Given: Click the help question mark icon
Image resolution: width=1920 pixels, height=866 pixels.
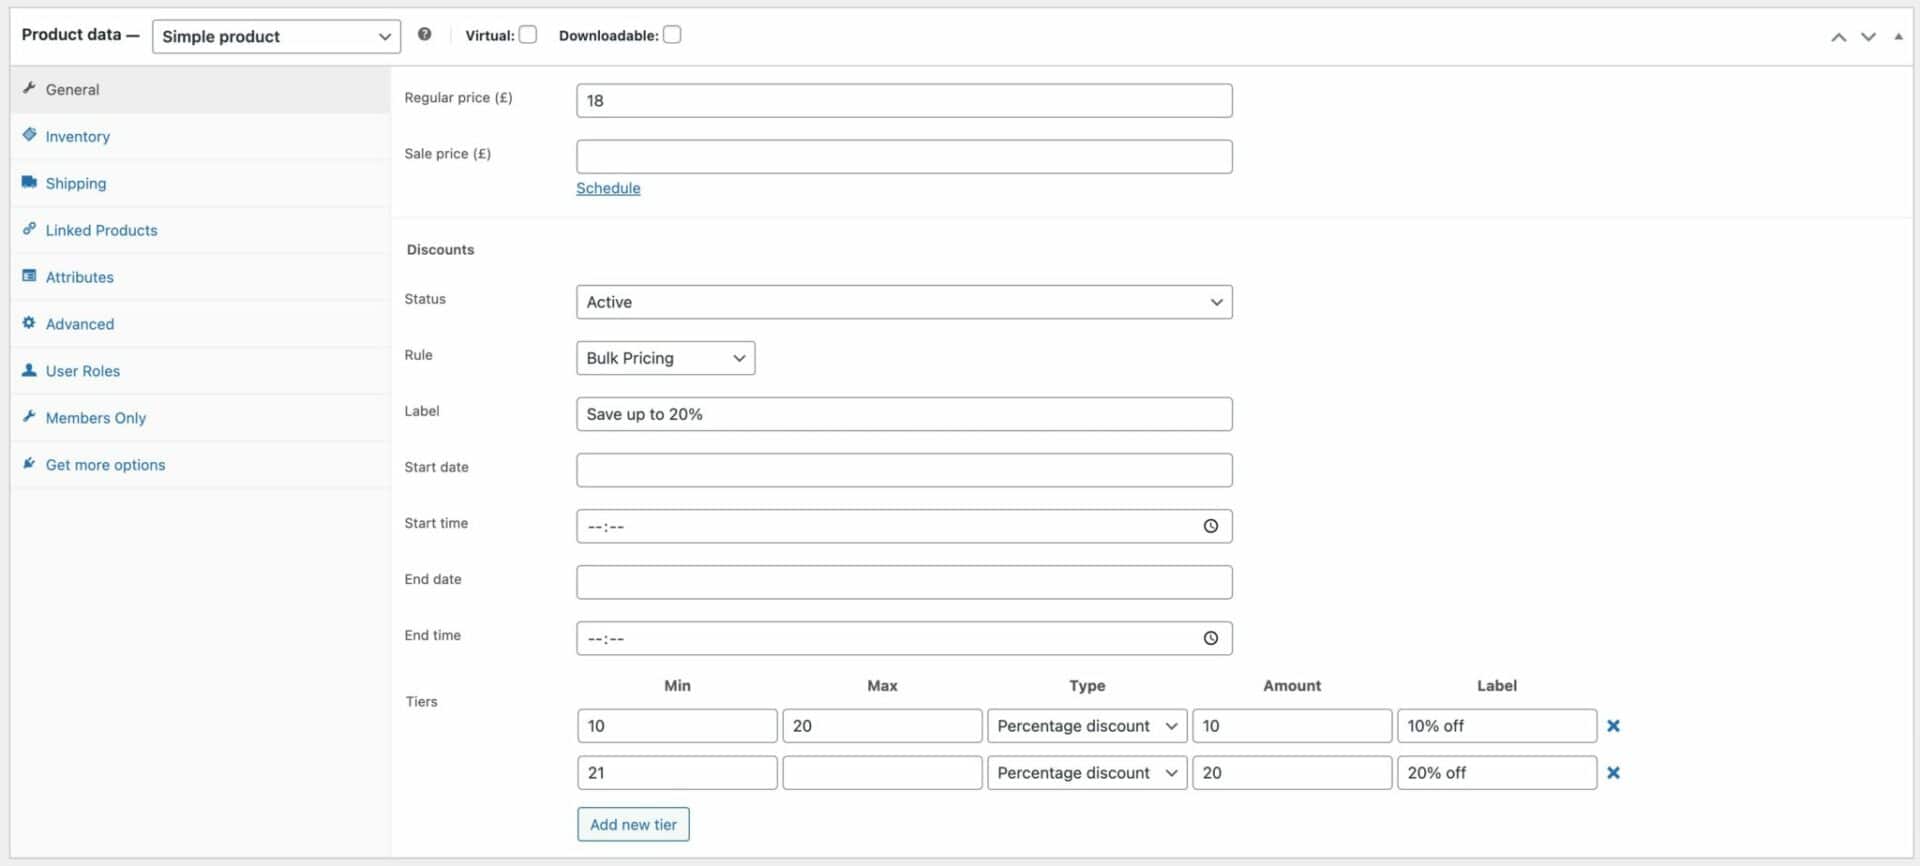Looking at the screenshot, I should pos(425,34).
